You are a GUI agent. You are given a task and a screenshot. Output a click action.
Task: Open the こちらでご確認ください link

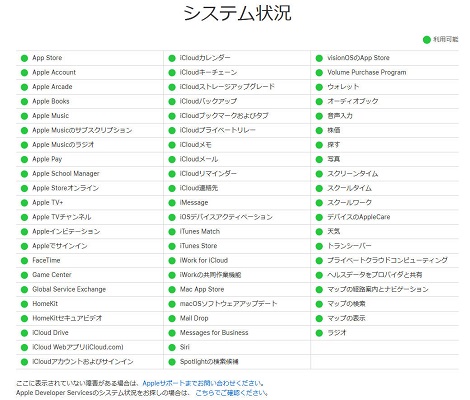pos(231,393)
